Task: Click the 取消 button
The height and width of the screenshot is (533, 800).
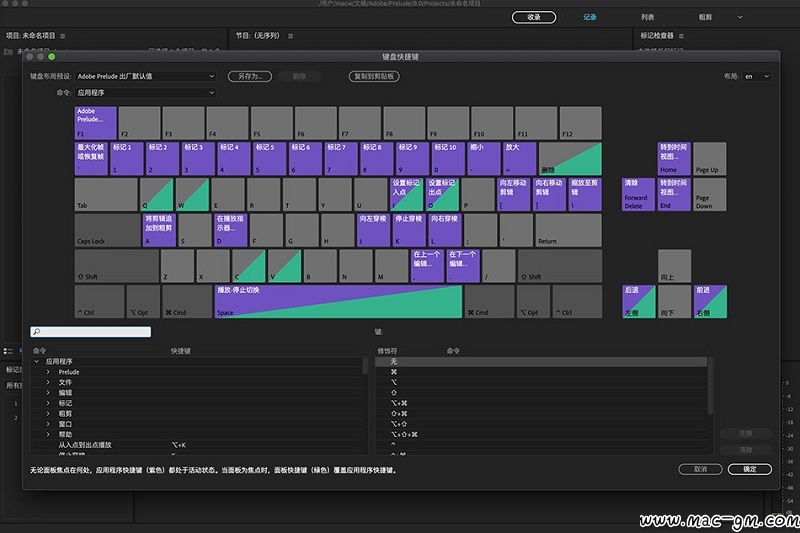Action: pos(701,469)
